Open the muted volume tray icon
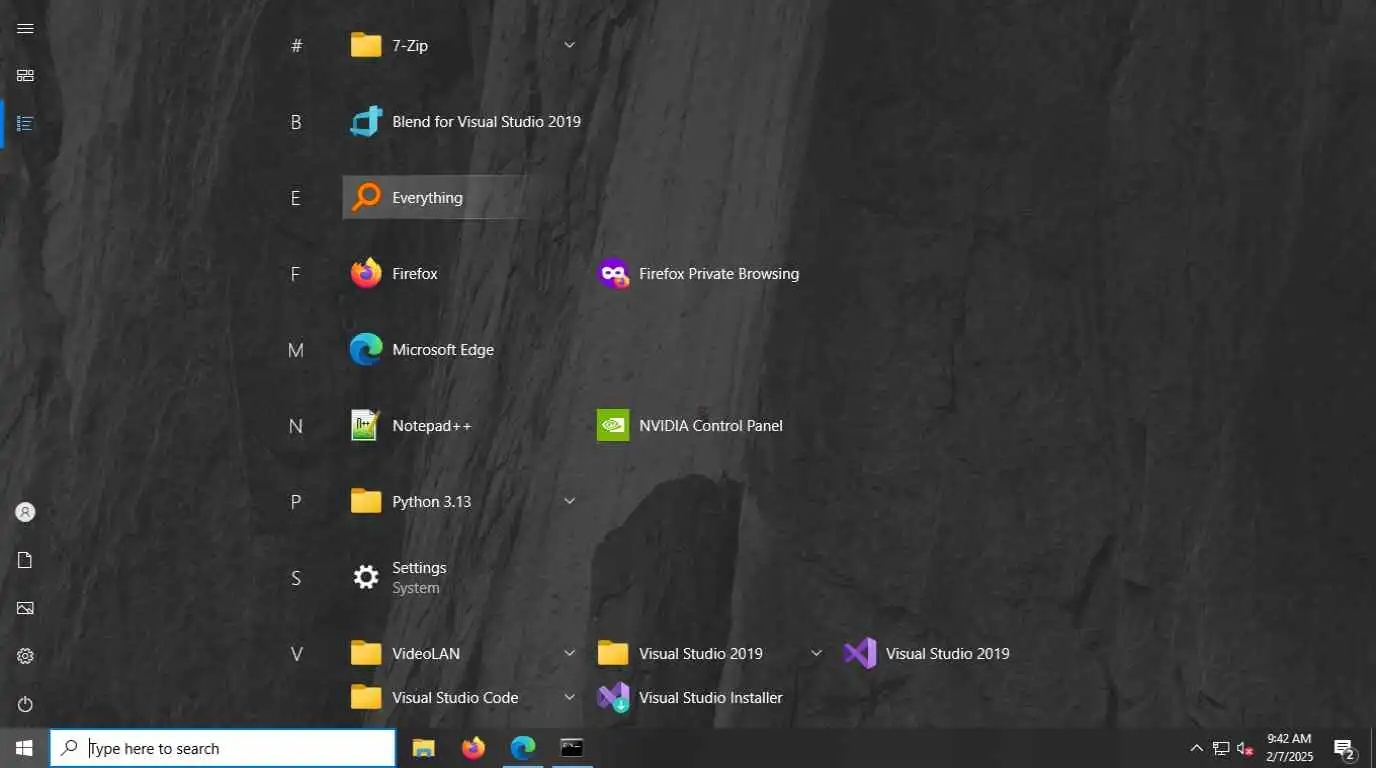The height and width of the screenshot is (768, 1376). pyautogui.click(x=1245, y=748)
